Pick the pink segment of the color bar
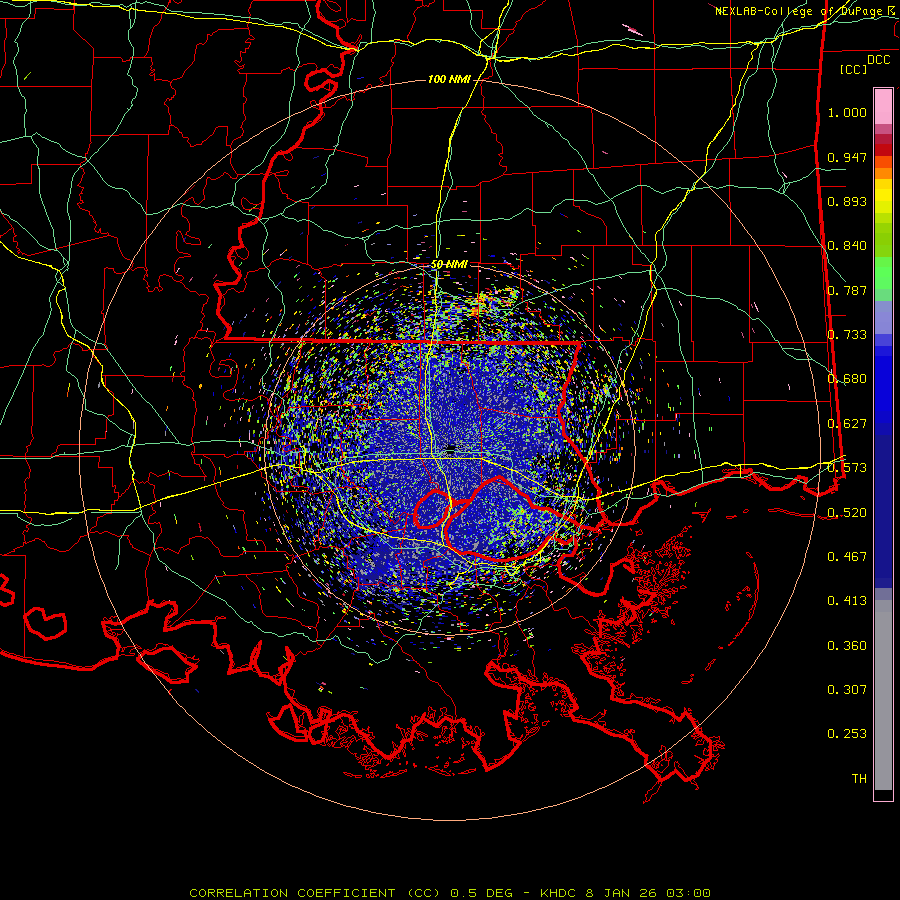Viewport: 900px width, 900px height. (x=883, y=107)
